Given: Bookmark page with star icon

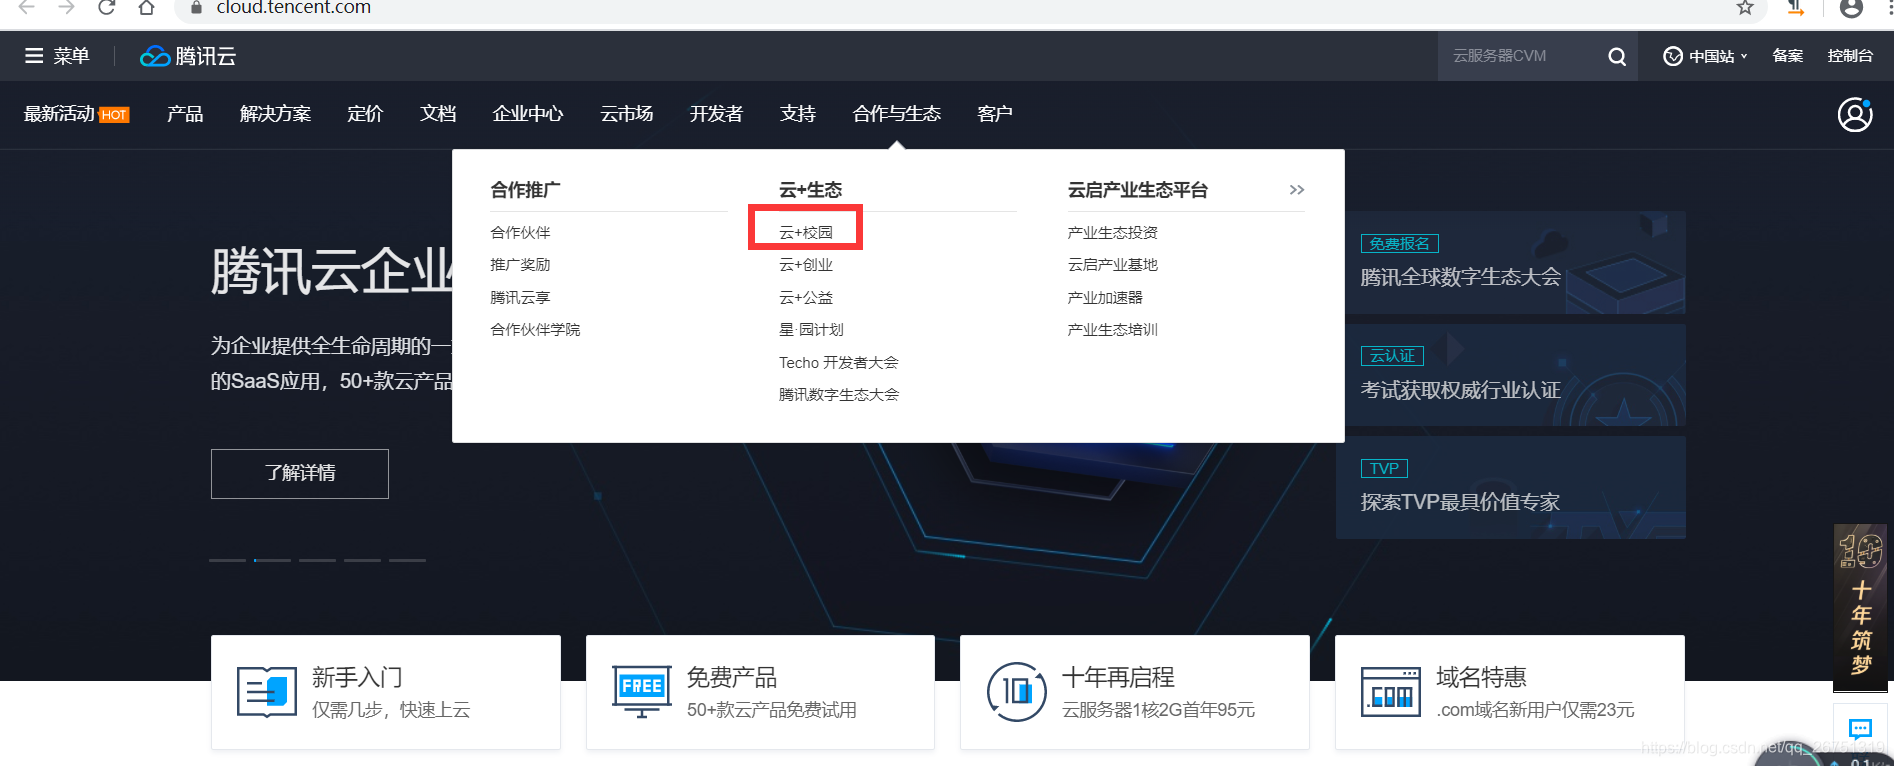Looking at the screenshot, I should [1745, 7].
